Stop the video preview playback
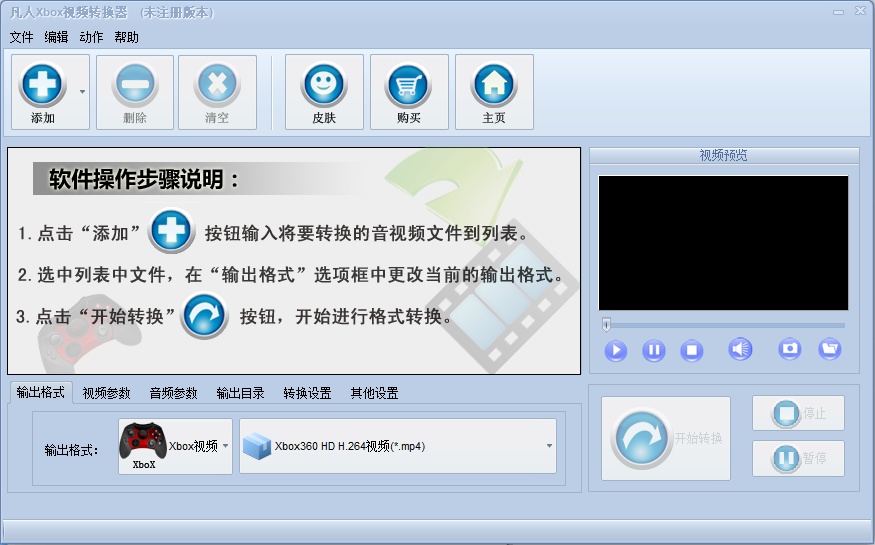The image size is (875, 545). tap(691, 350)
